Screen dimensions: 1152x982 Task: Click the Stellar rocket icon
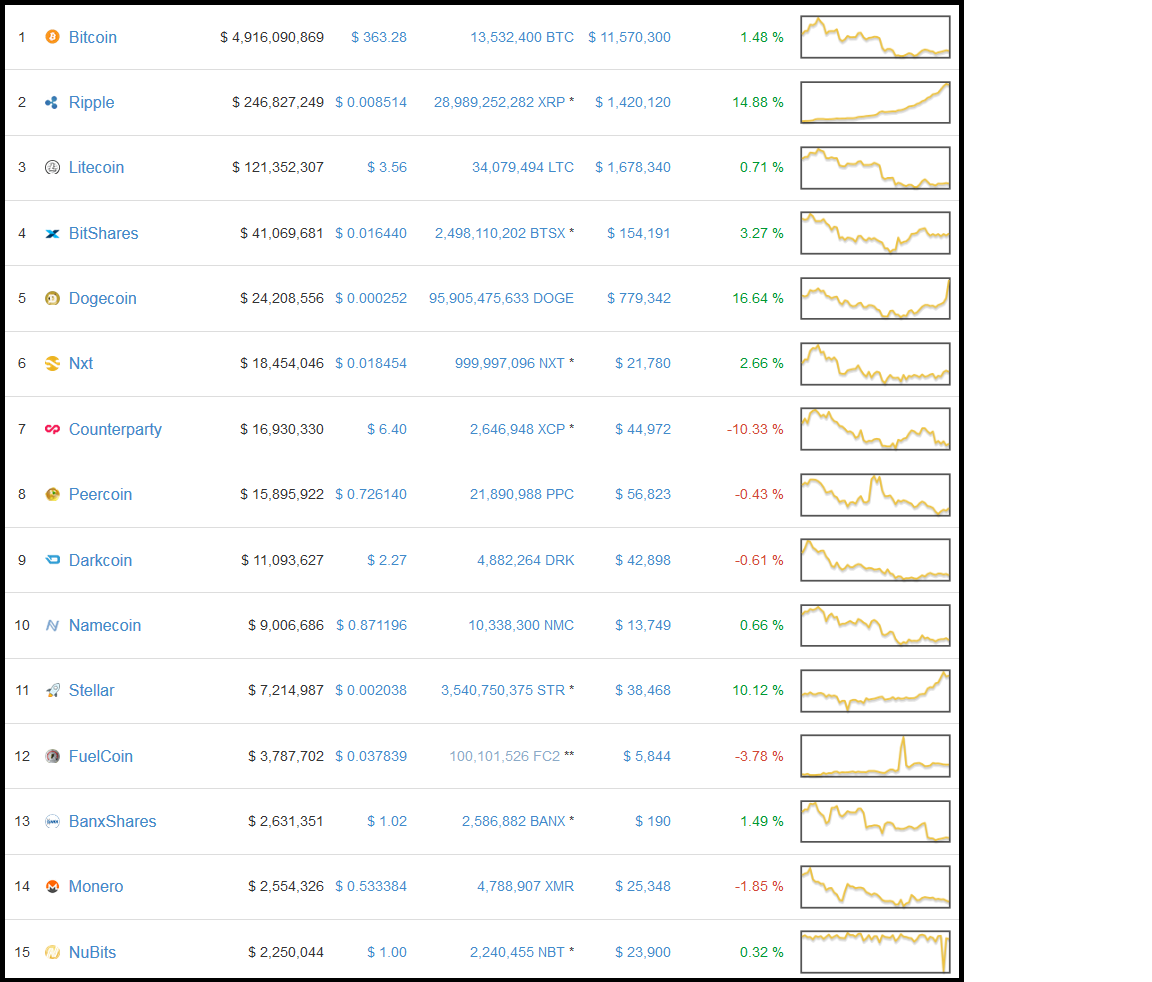point(52,690)
